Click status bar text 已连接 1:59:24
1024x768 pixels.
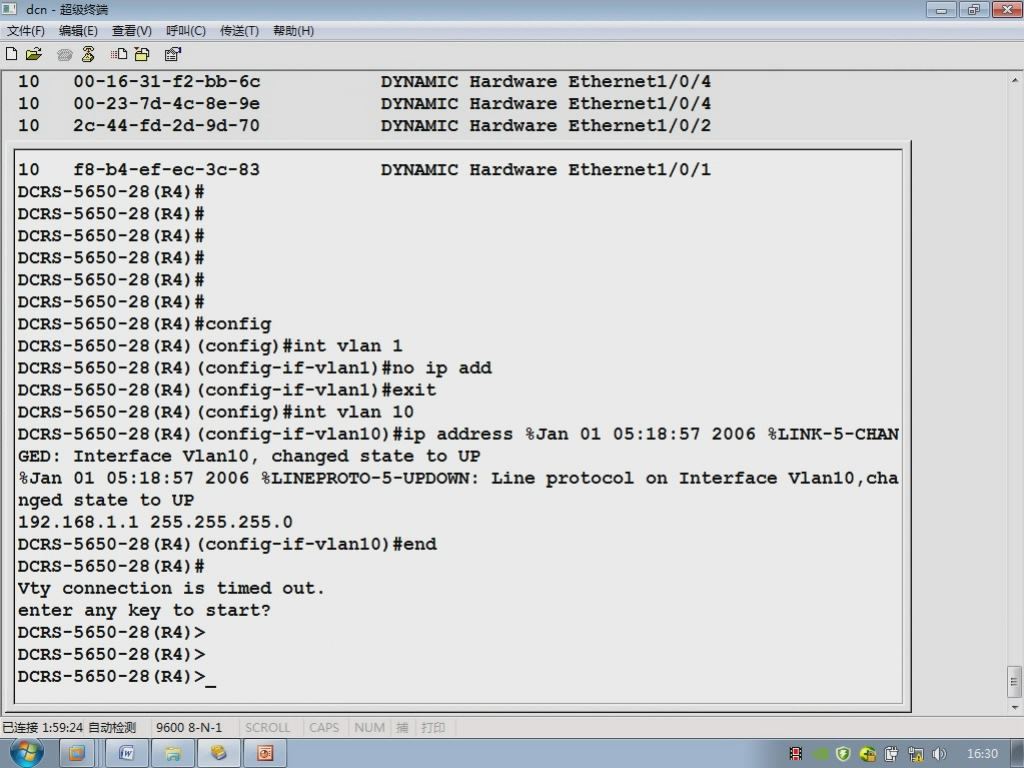coord(42,728)
